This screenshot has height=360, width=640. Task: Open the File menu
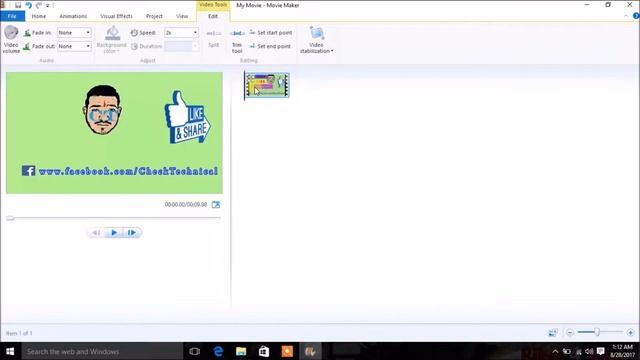[x=12, y=16]
